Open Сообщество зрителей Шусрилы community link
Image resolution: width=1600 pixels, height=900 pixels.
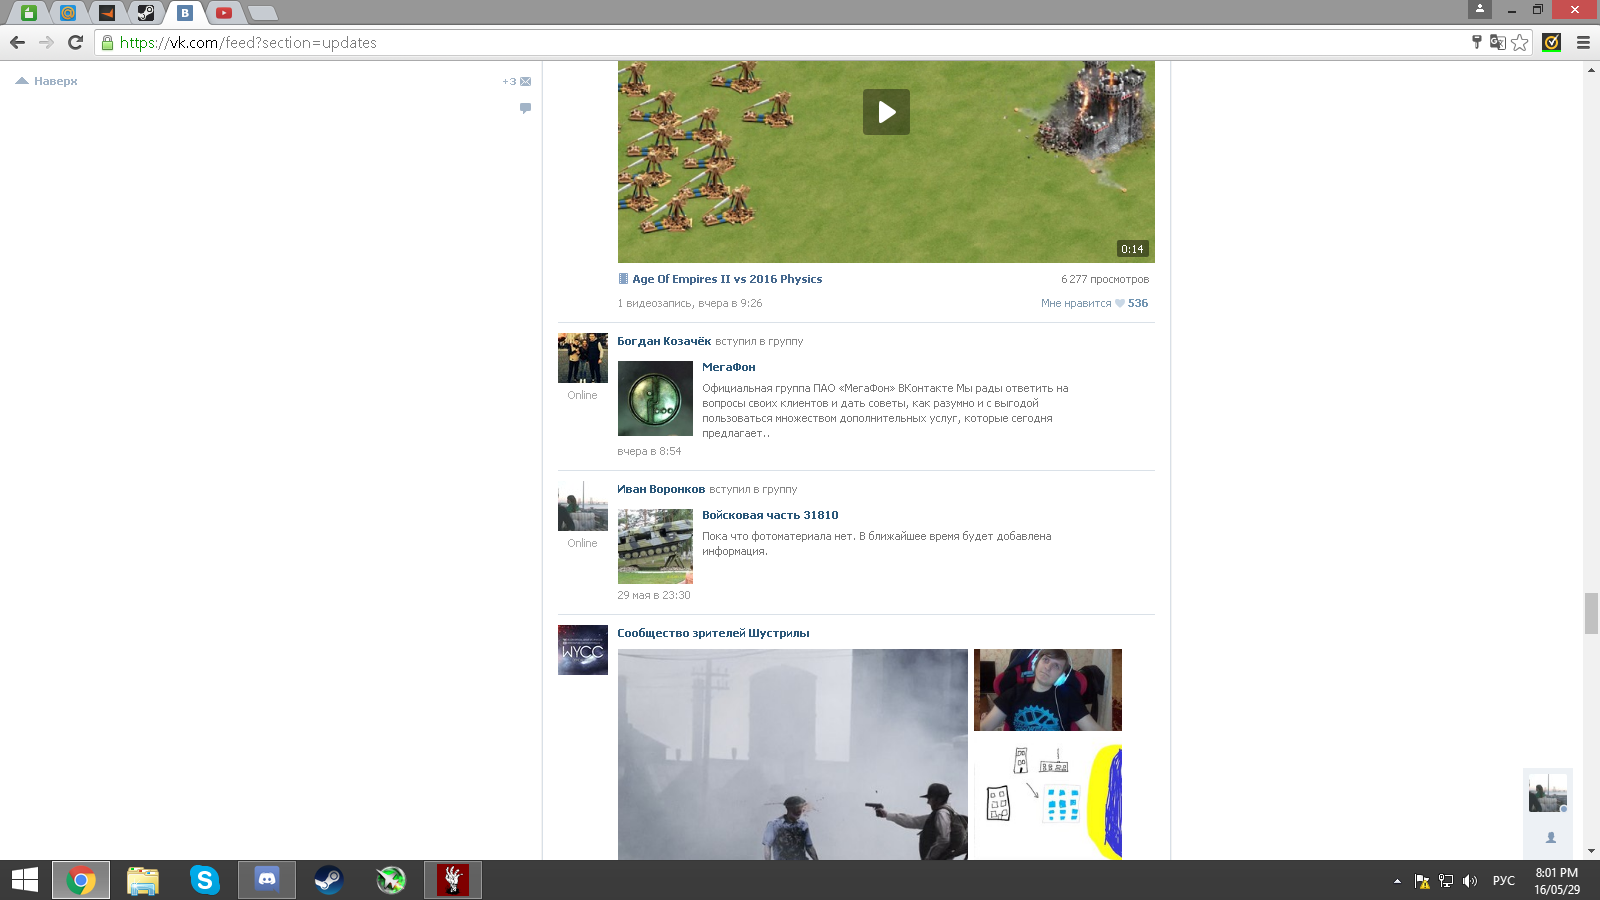pos(713,633)
